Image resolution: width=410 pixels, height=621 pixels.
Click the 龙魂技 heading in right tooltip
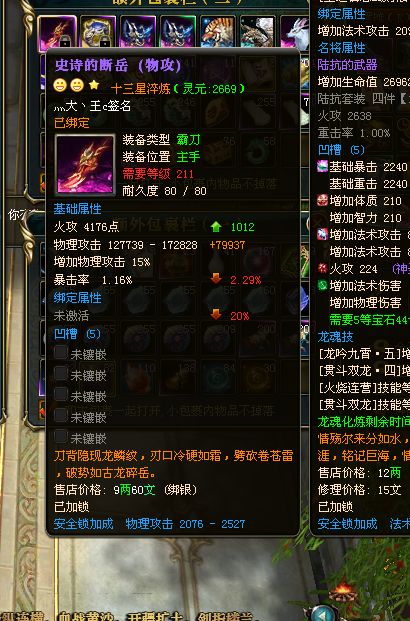[x=336, y=337]
